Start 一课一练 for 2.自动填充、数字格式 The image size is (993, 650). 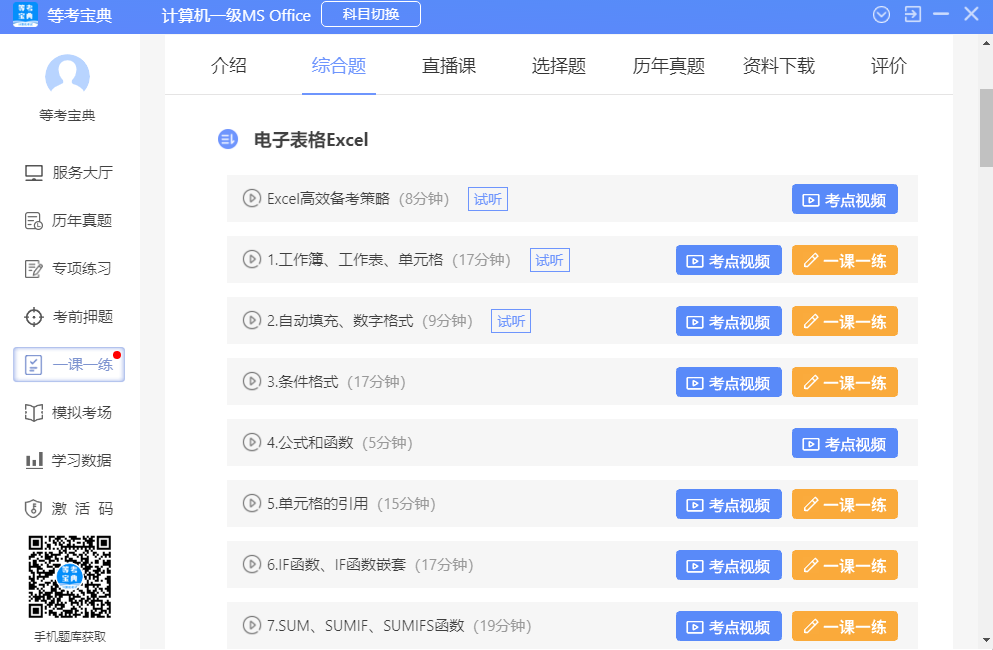point(844,321)
